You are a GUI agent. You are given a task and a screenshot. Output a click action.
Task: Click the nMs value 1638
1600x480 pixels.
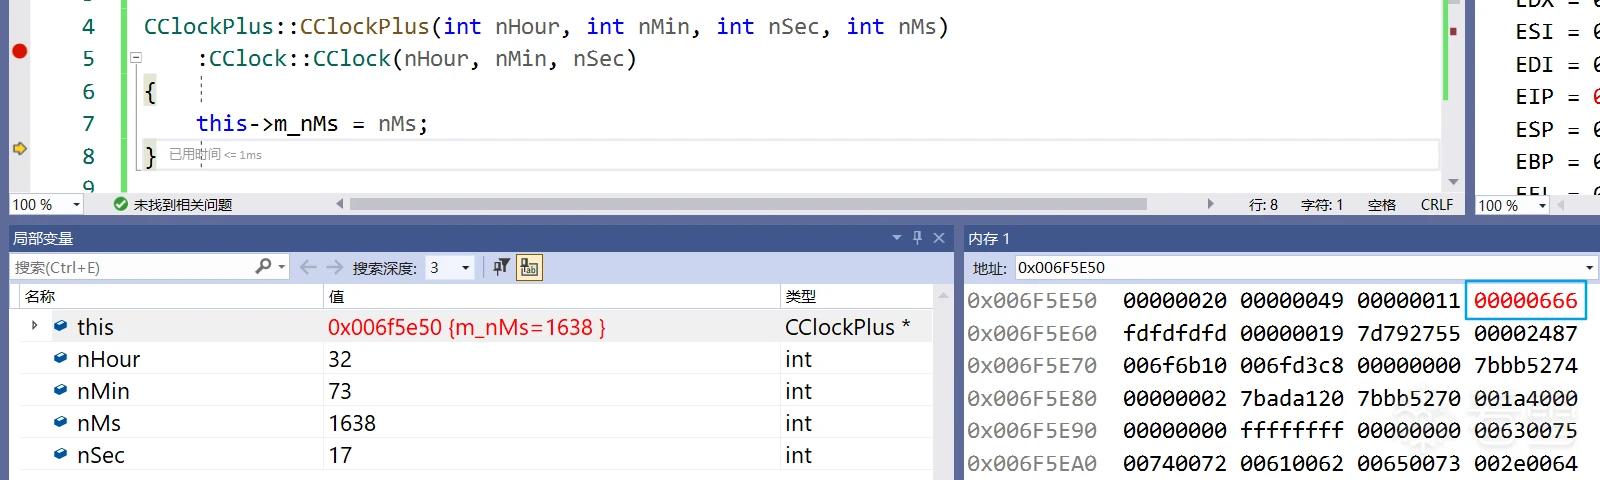coord(352,423)
